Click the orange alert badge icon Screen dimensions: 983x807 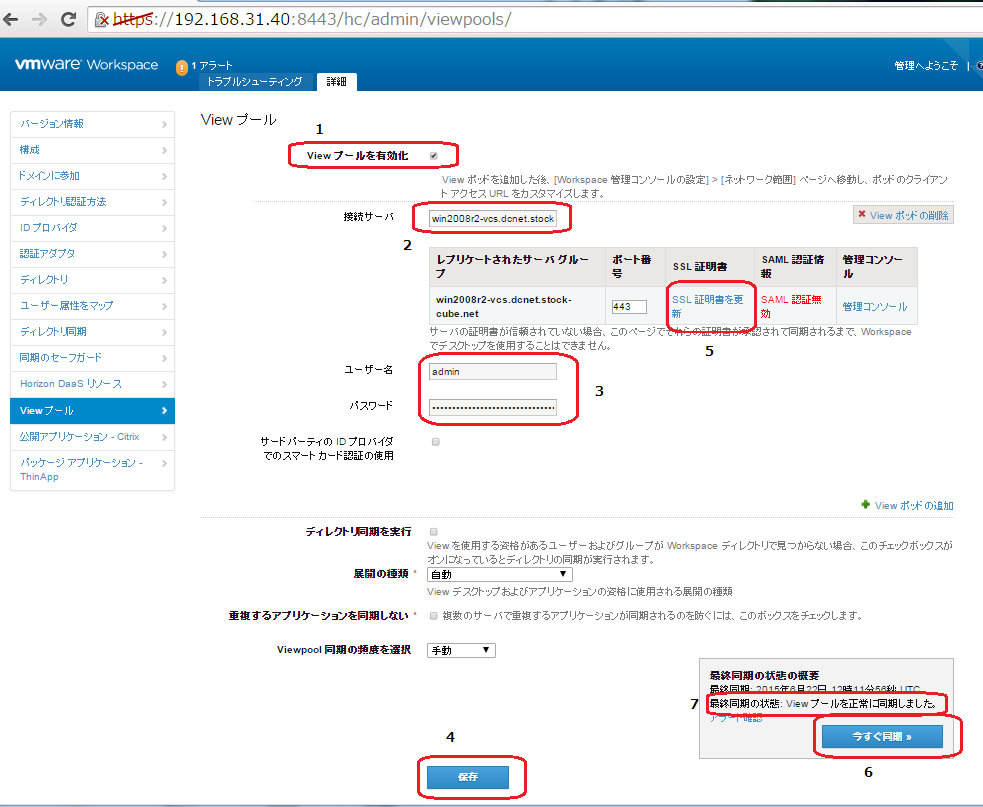click(181, 68)
